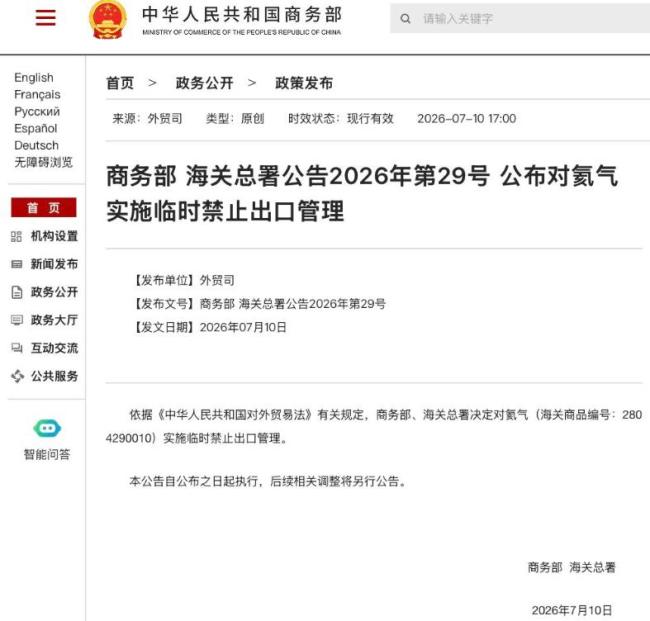This screenshot has height=621, width=650.
Task: Click the 【发布文号】 line
Action: [x=258, y=304]
